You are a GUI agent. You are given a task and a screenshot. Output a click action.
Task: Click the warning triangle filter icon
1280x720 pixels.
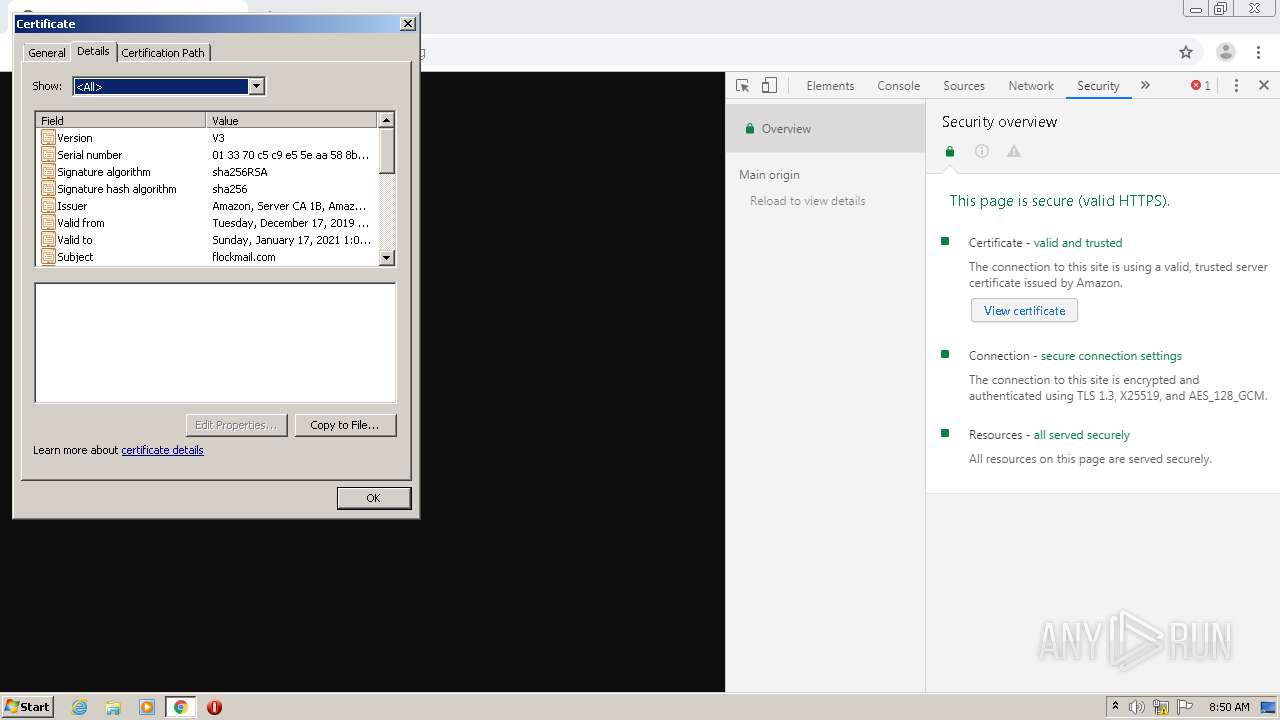click(x=1014, y=152)
